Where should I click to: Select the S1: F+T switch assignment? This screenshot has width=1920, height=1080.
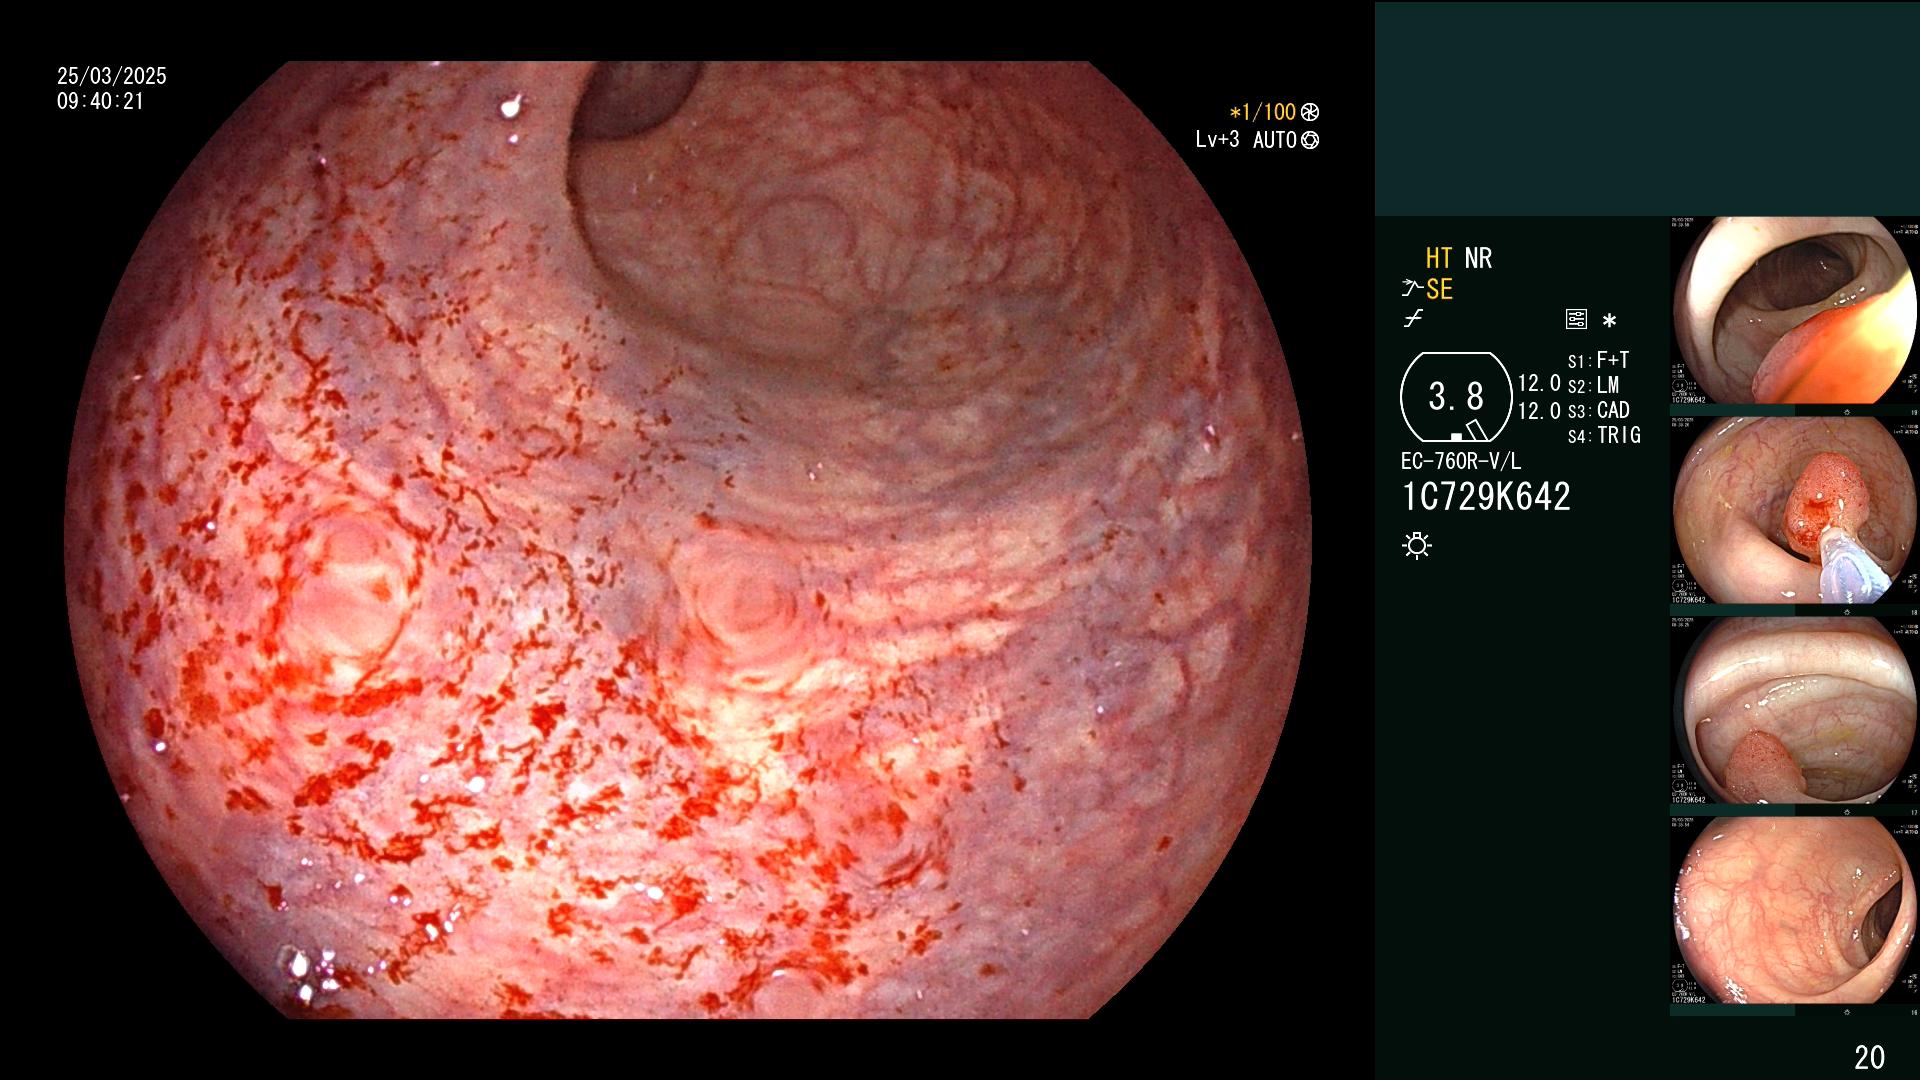click(x=1598, y=360)
